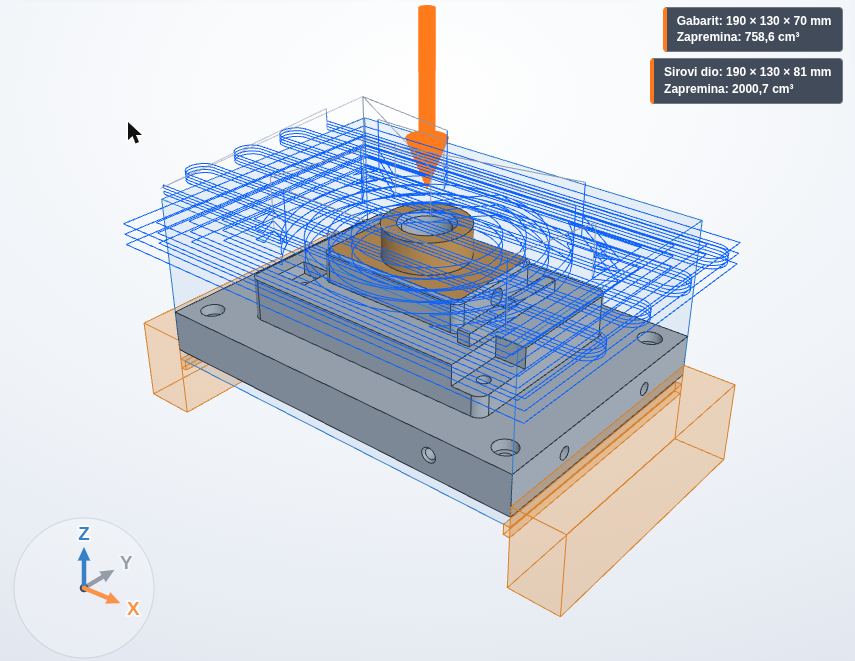Image resolution: width=855 pixels, height=661 pixels.
Task: Click the orange tool shank above the part
Action: pos(427,68)
